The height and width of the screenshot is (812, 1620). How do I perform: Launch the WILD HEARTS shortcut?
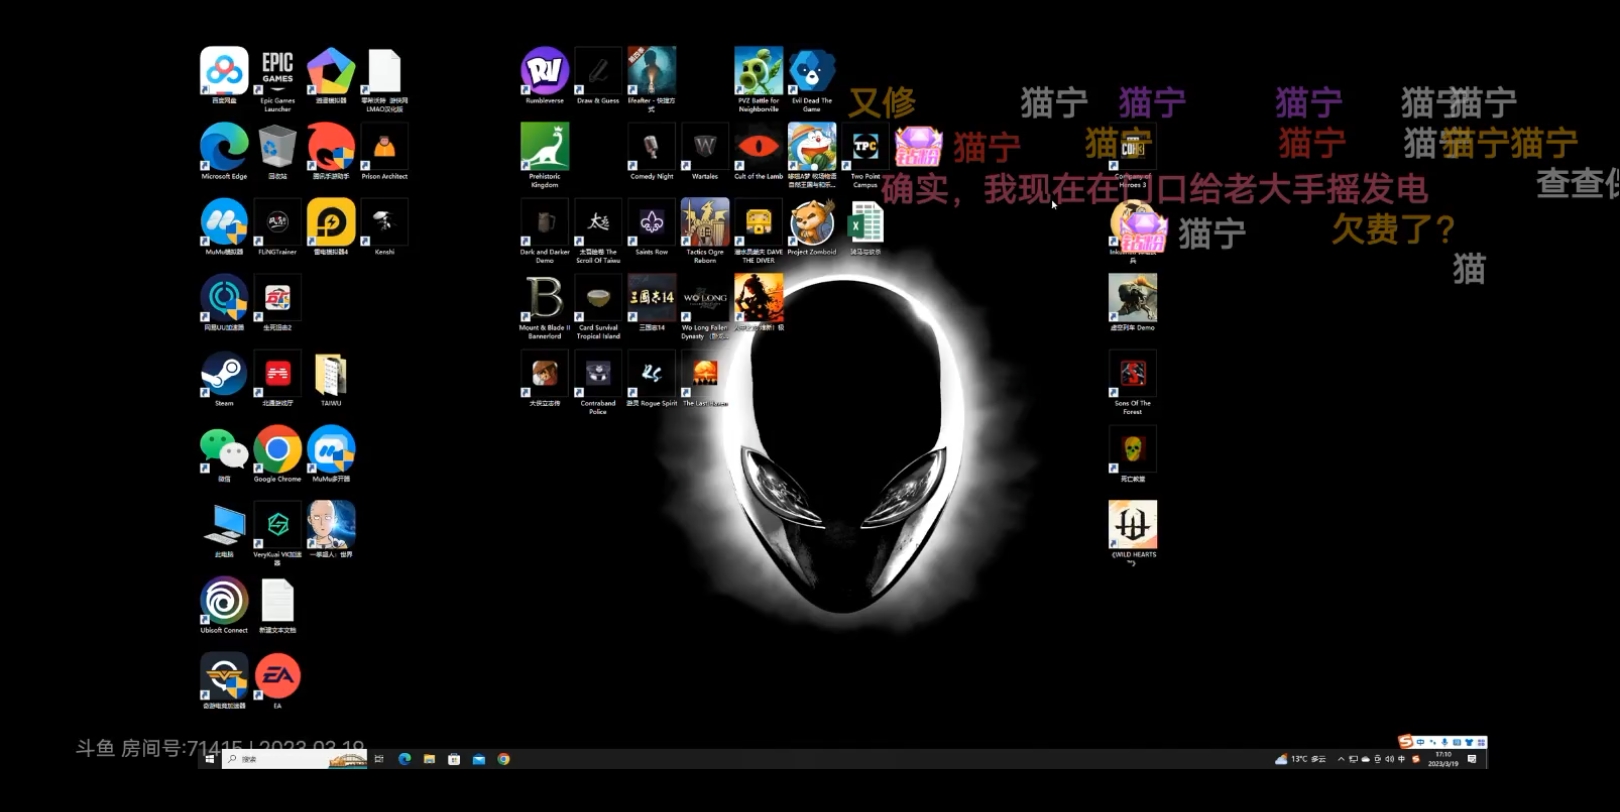[1132, 533]
